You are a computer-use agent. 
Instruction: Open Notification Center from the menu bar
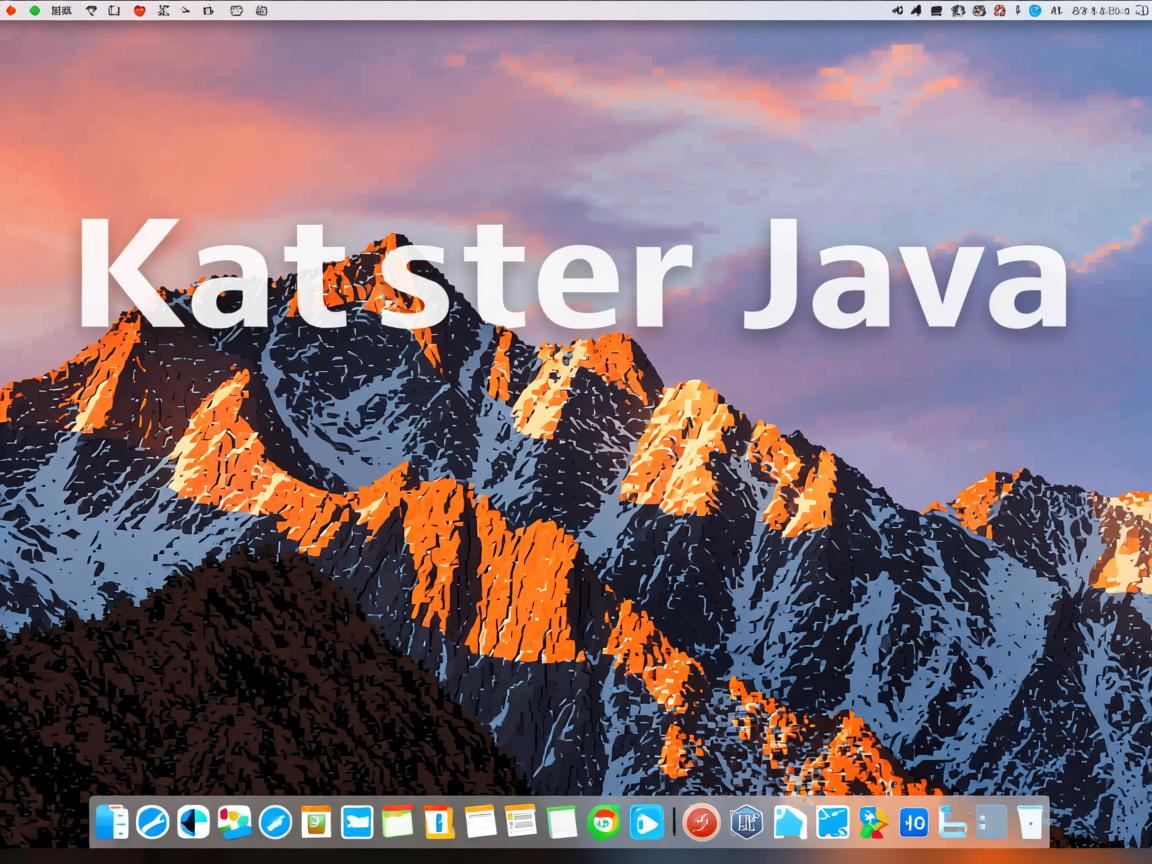(x=1140, y=11)
